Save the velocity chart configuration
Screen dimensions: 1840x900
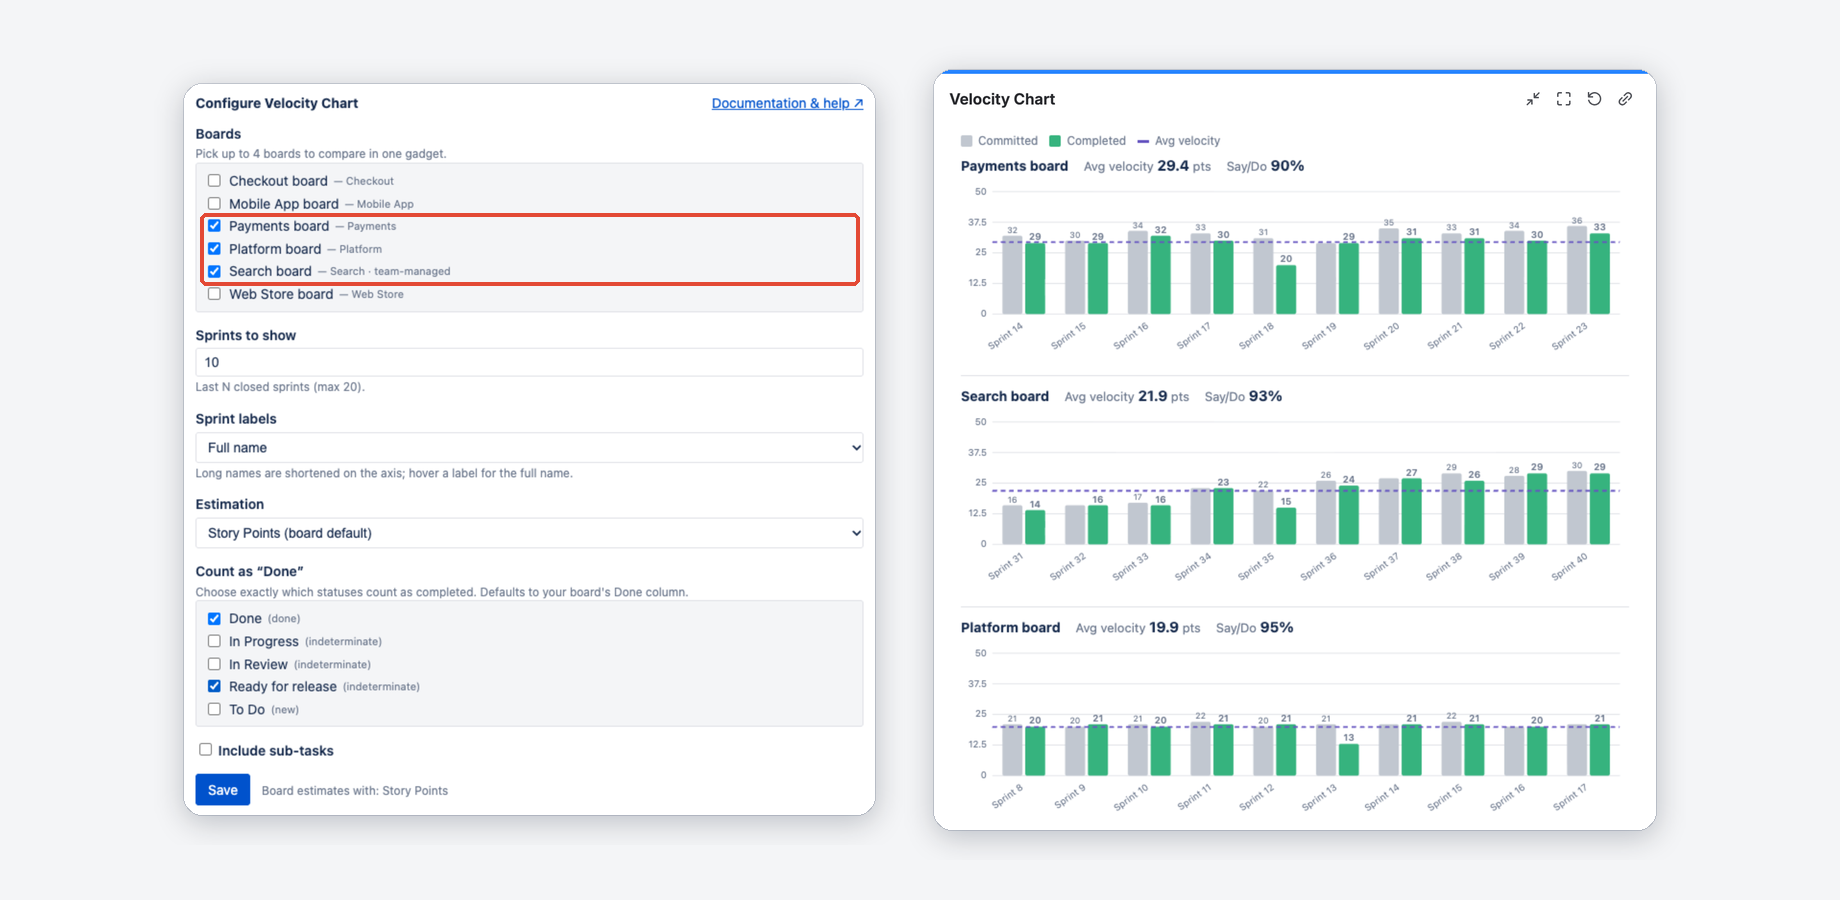(223, 790)
